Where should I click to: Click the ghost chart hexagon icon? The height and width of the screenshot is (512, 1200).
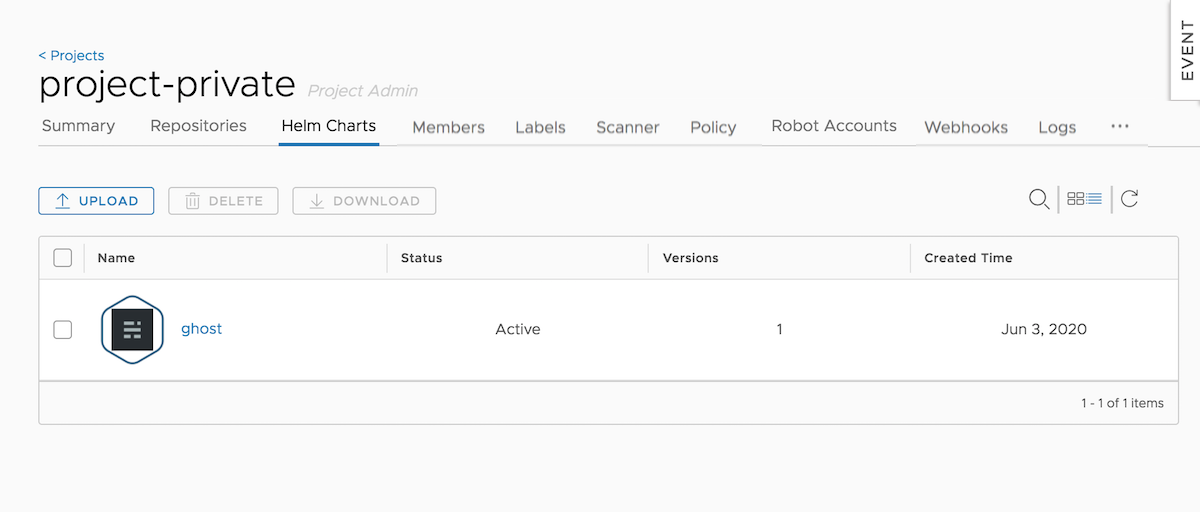pyautogui.click(x=132, y=329)
